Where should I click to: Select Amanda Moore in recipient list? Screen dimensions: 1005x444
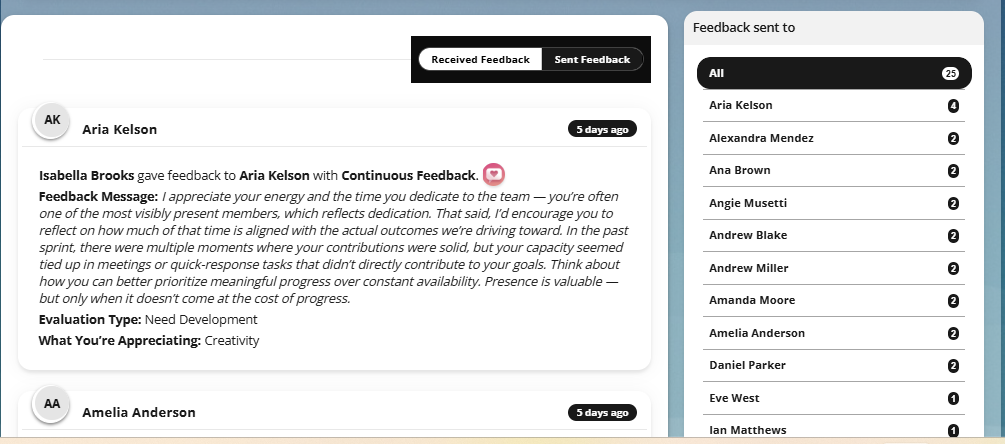[834, 300]
